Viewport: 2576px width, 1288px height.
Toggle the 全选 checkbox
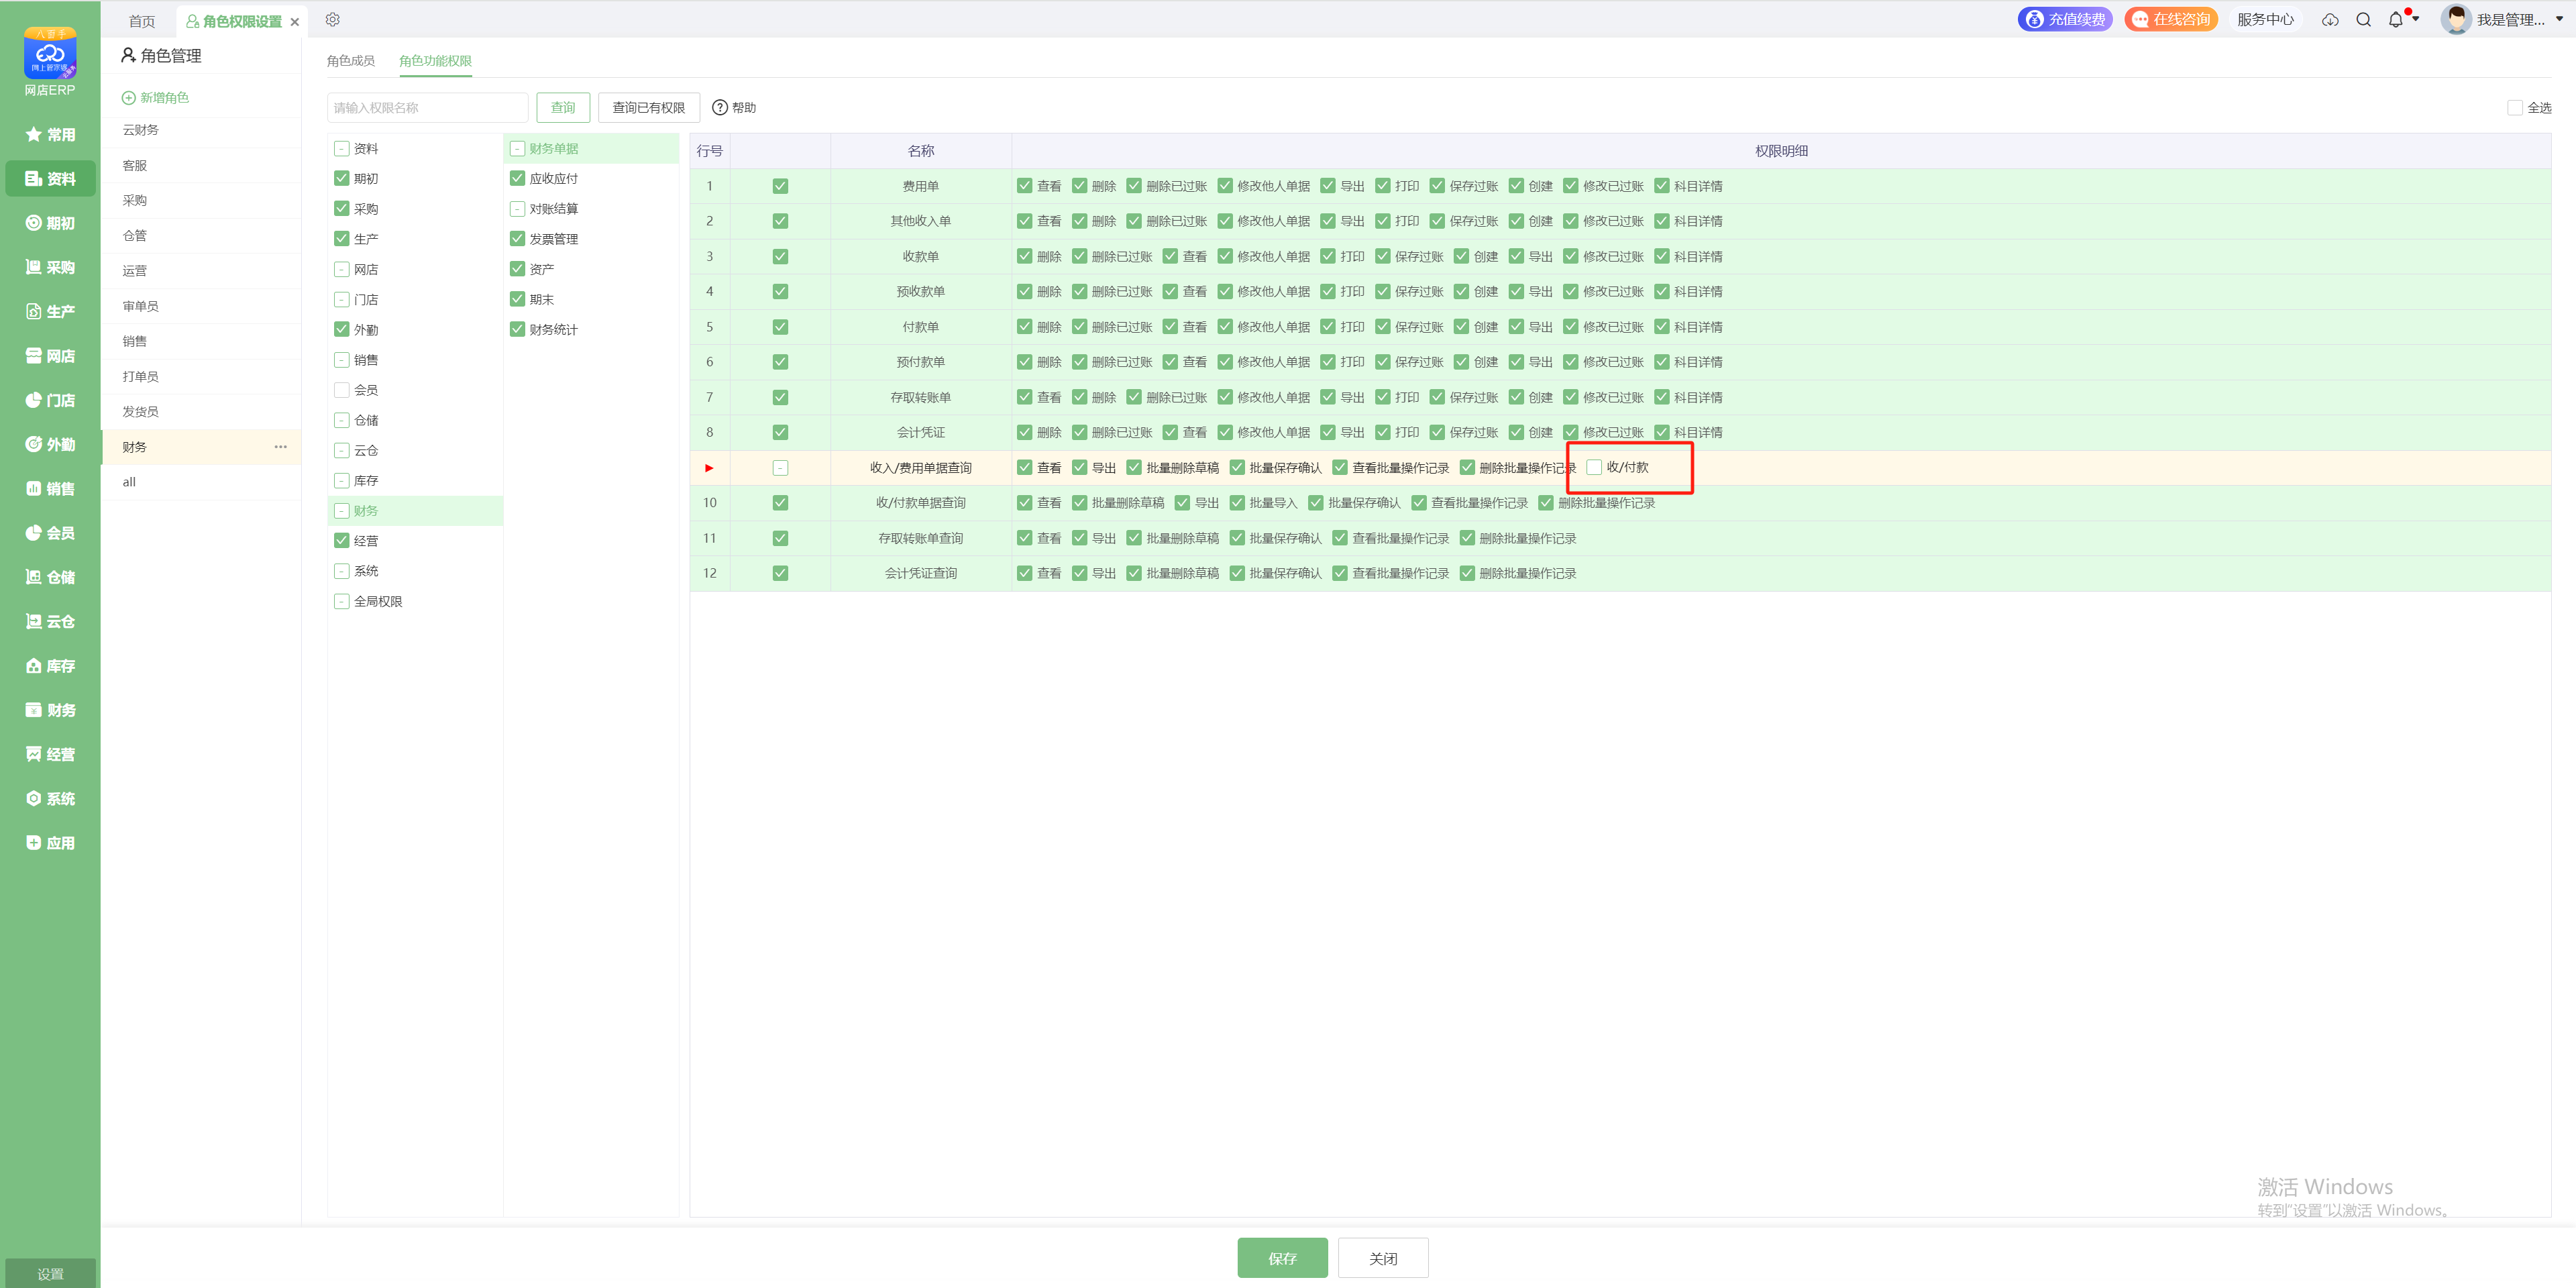click(x=2514, y=107)
